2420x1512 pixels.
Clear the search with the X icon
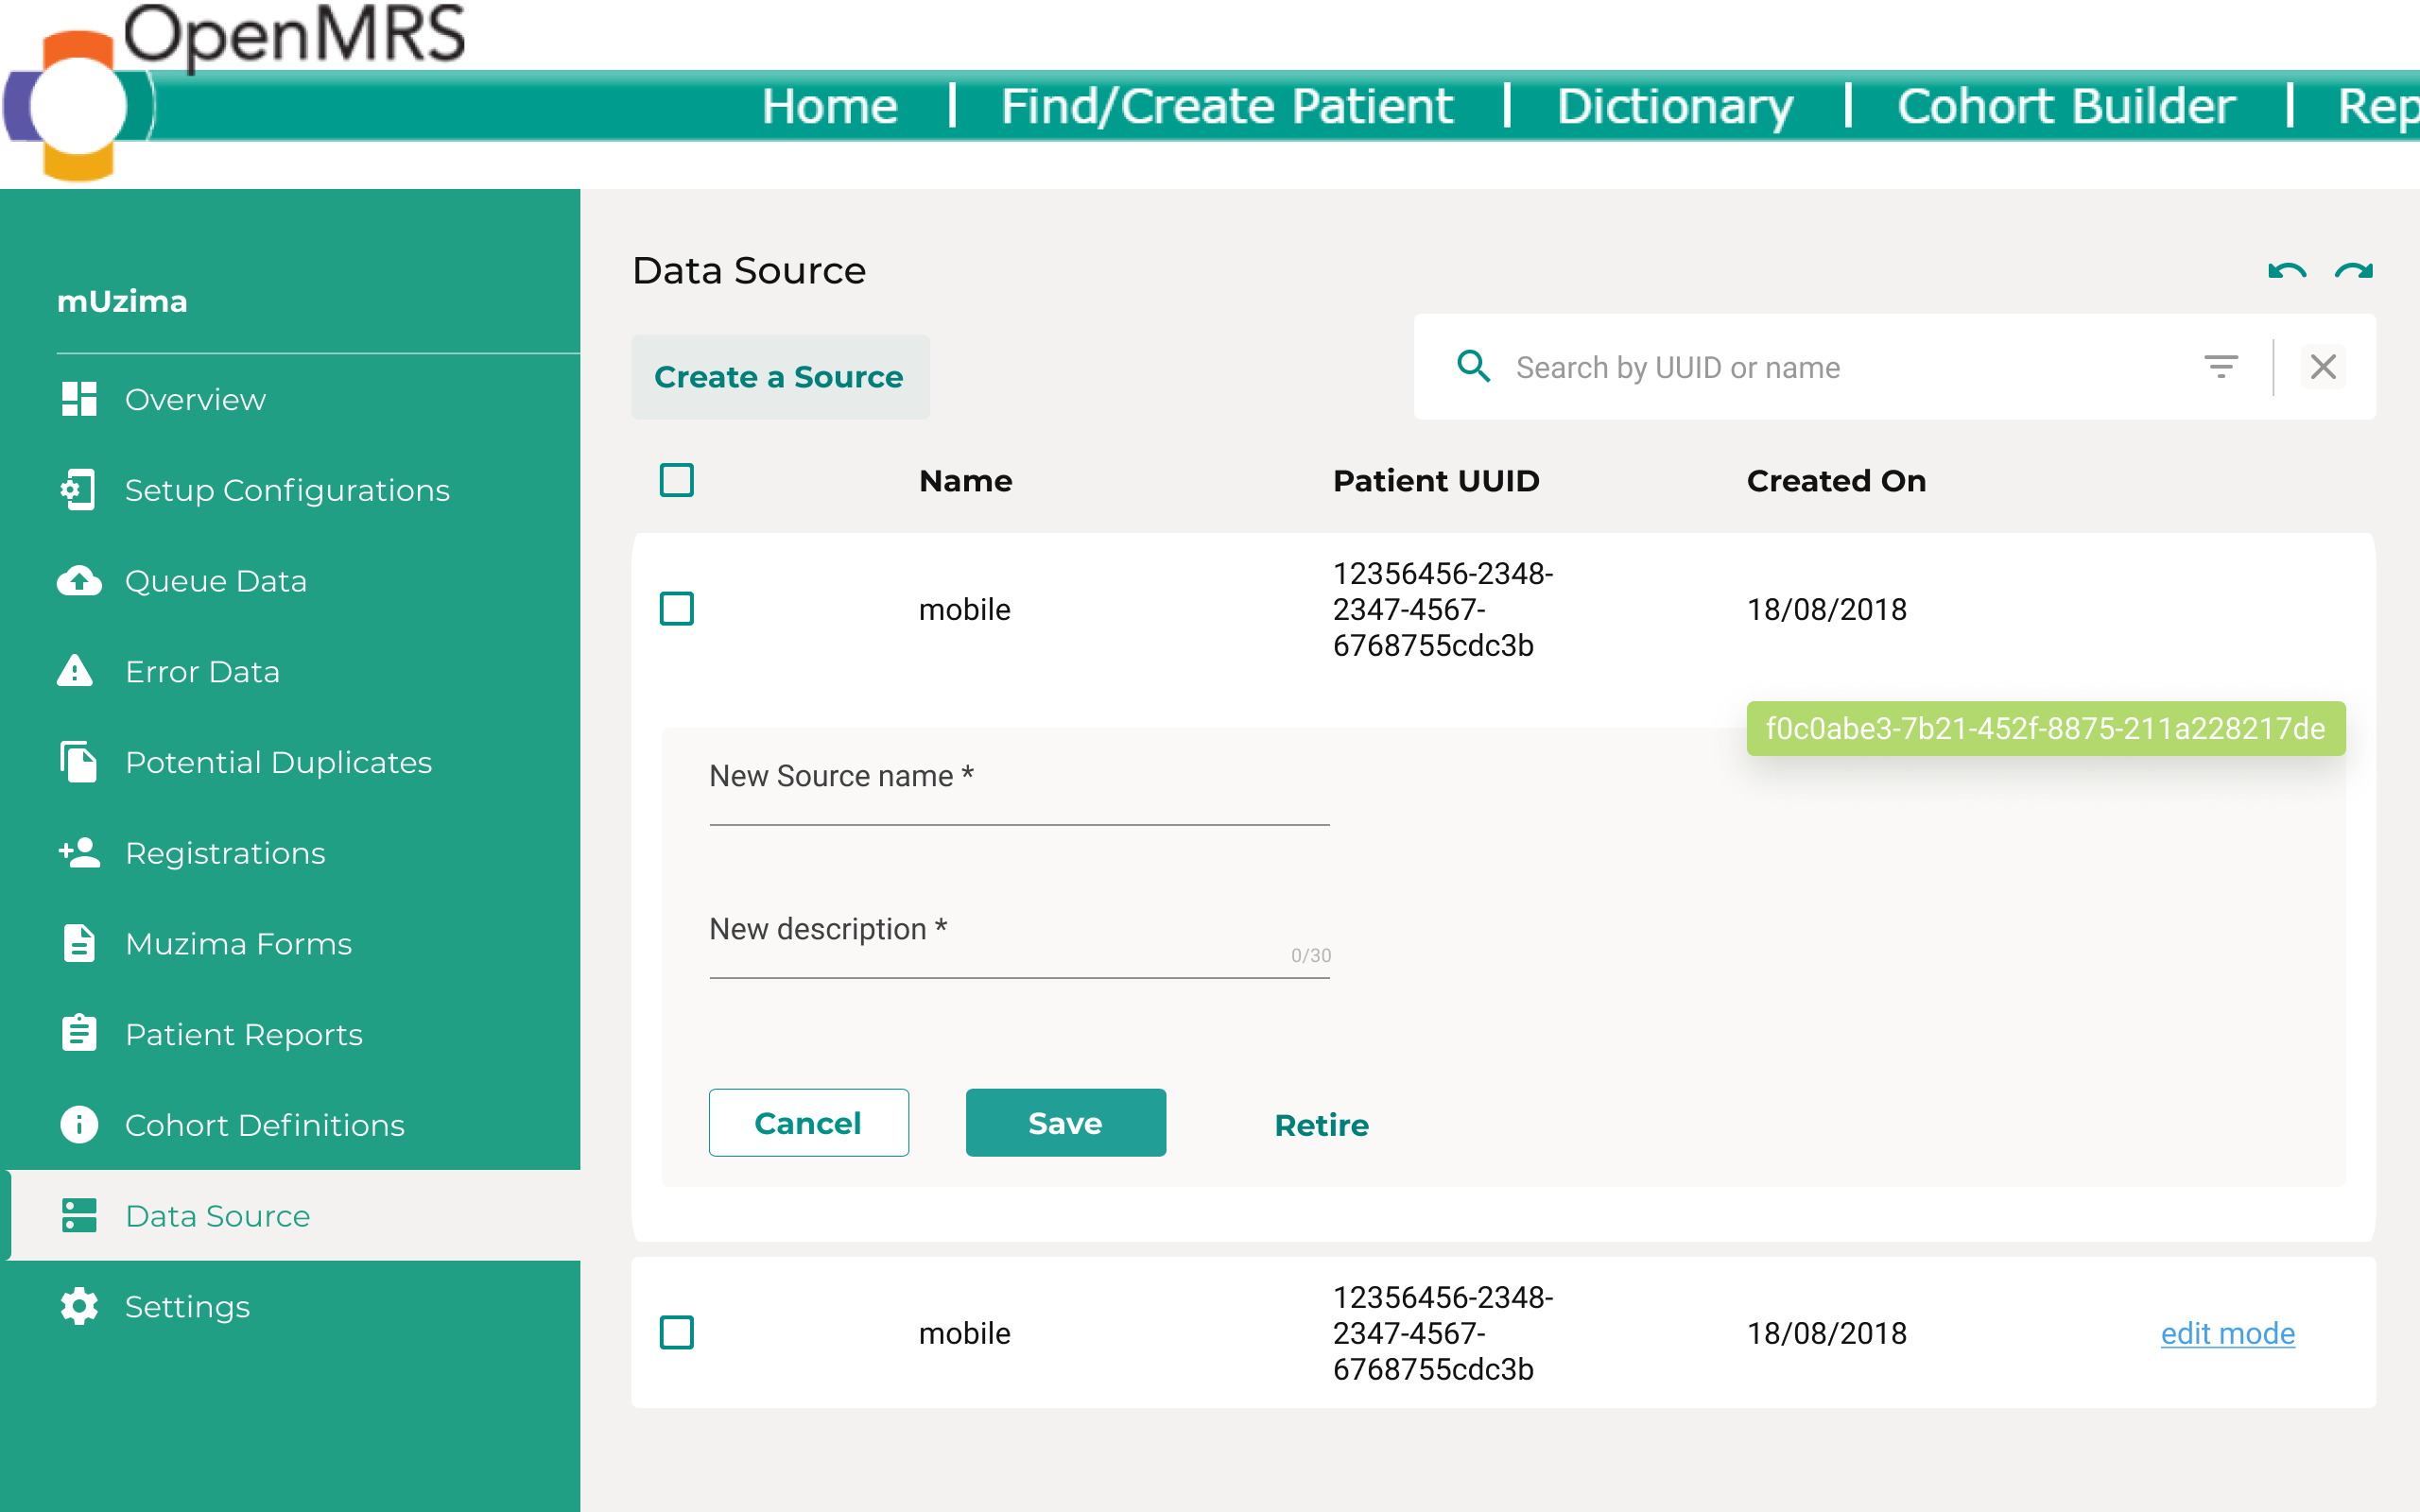tap(2323, 367)
